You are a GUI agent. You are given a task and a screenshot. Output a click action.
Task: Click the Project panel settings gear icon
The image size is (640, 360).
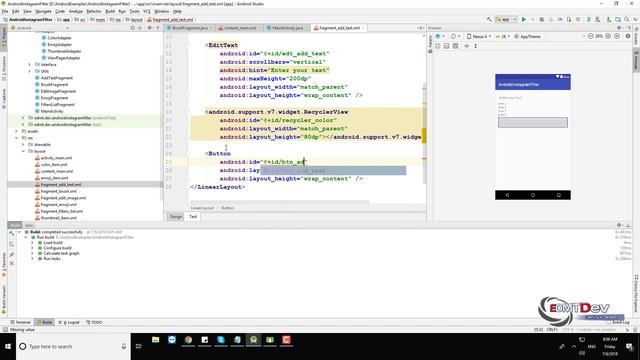[150, 28]
